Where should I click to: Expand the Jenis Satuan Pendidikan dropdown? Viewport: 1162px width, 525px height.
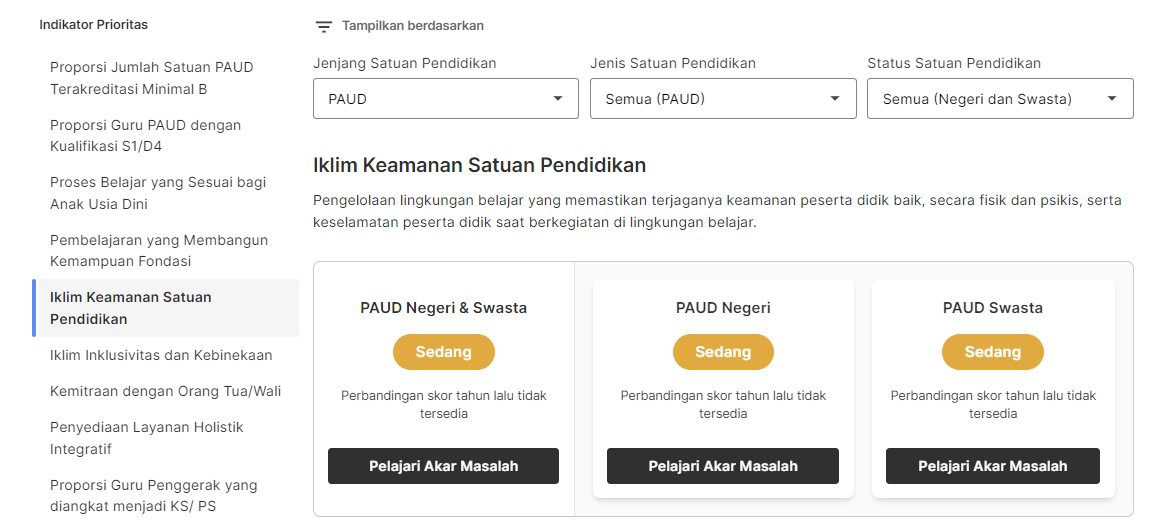[x=723, y=99]
